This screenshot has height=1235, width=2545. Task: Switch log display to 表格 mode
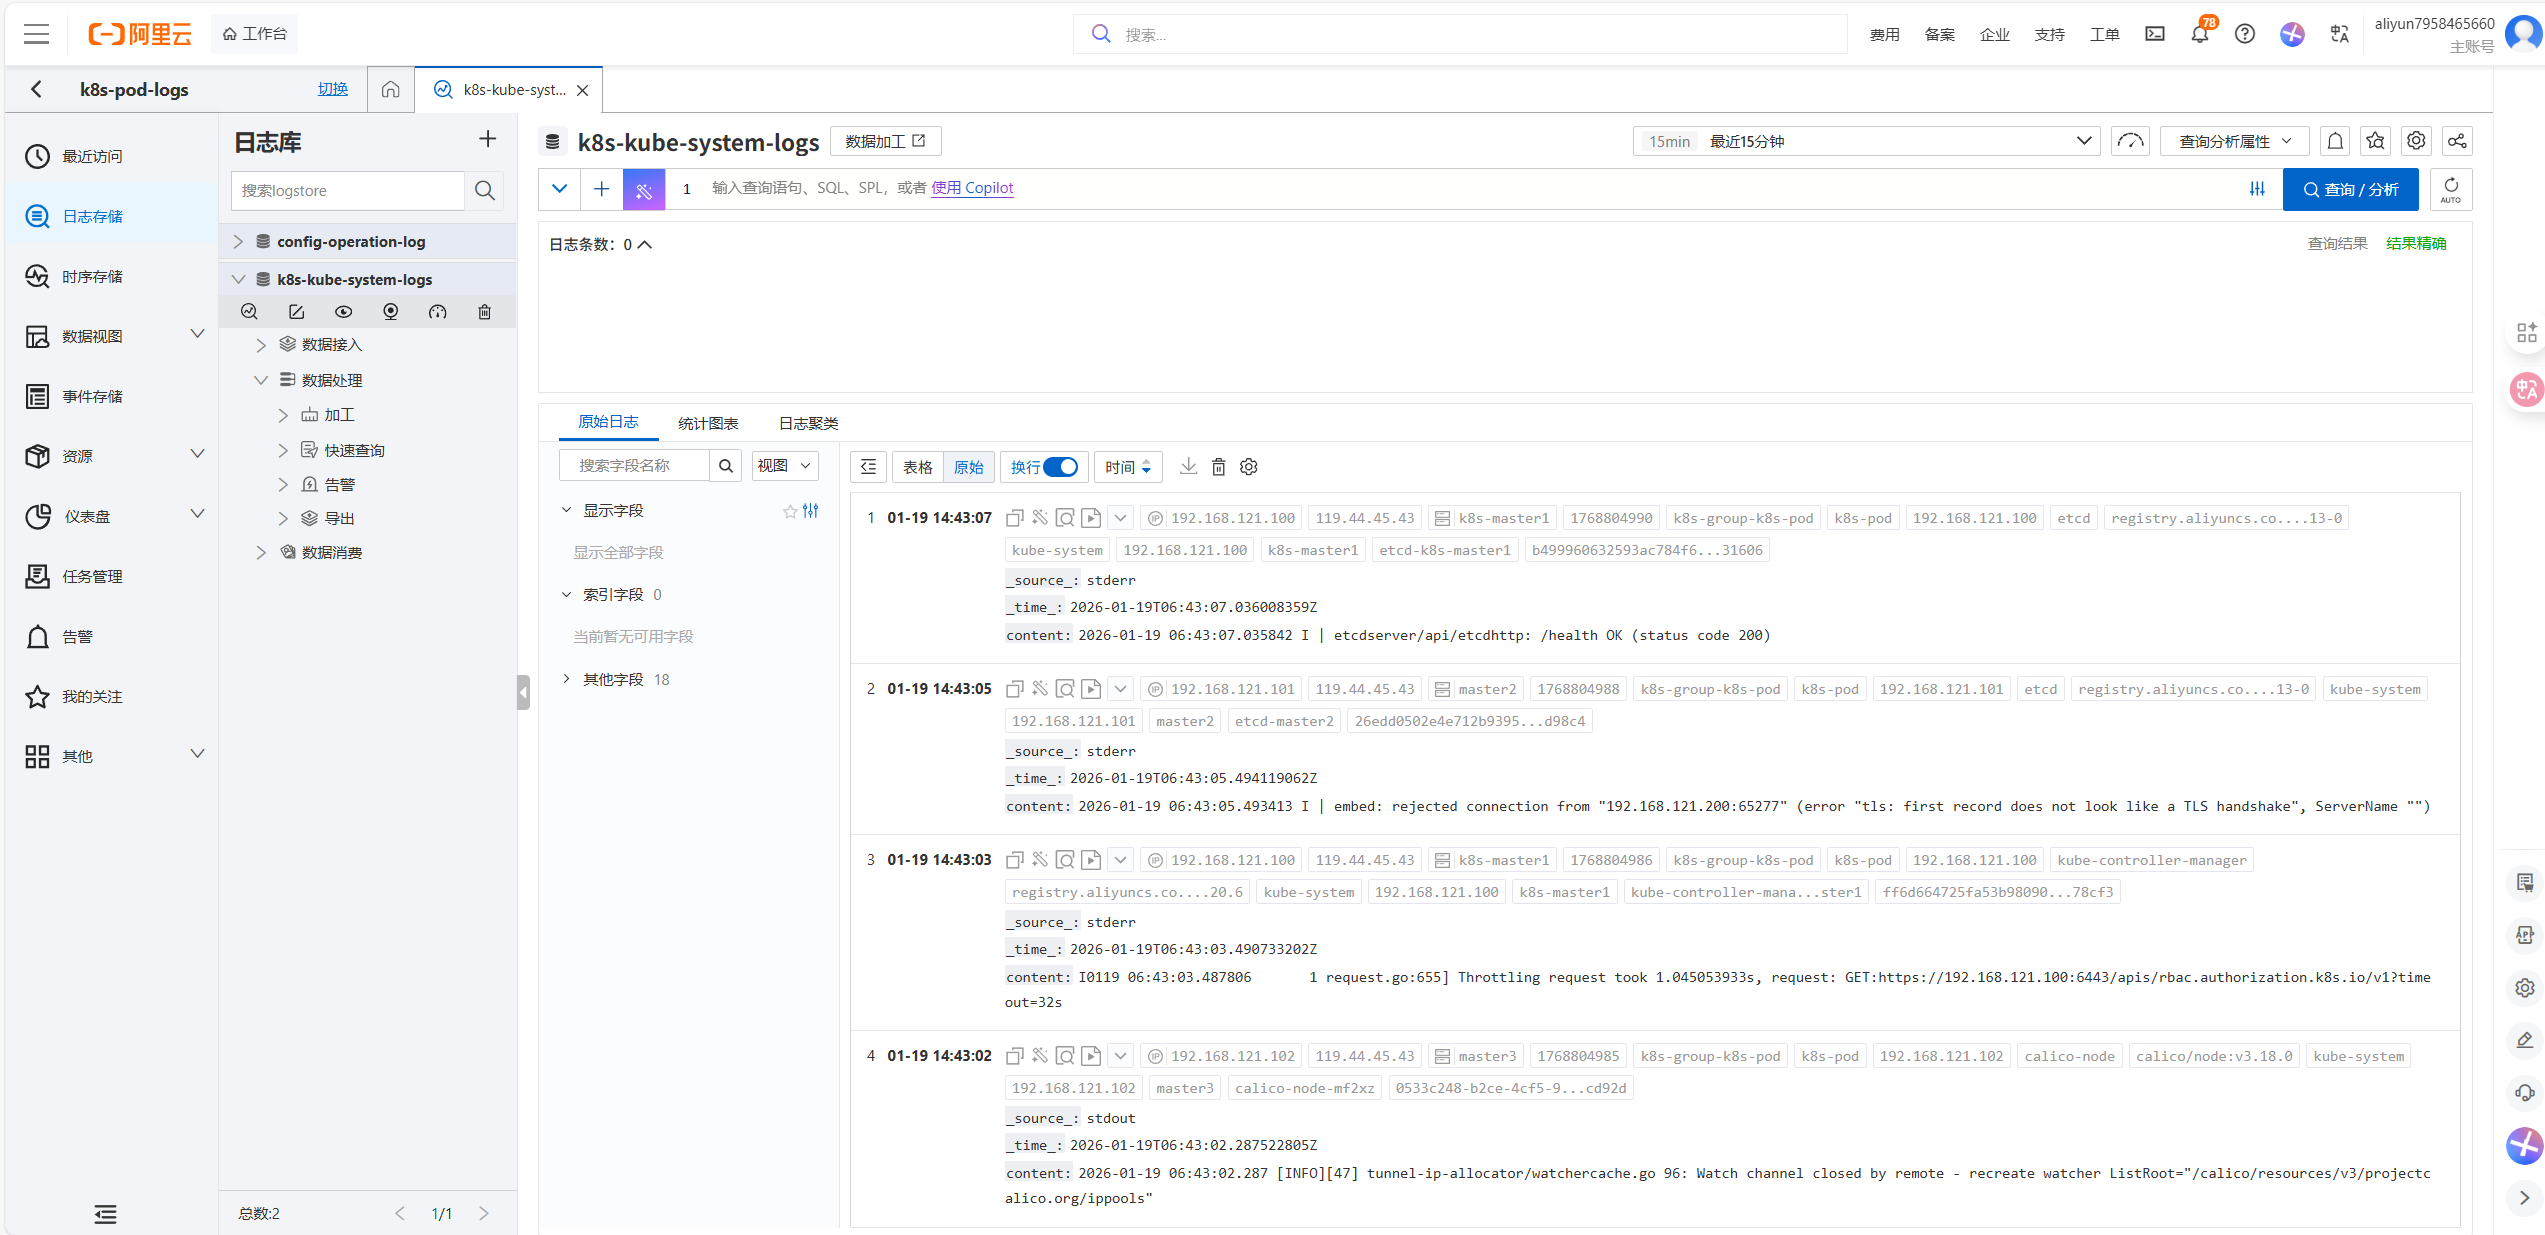[x=917, y=467]
